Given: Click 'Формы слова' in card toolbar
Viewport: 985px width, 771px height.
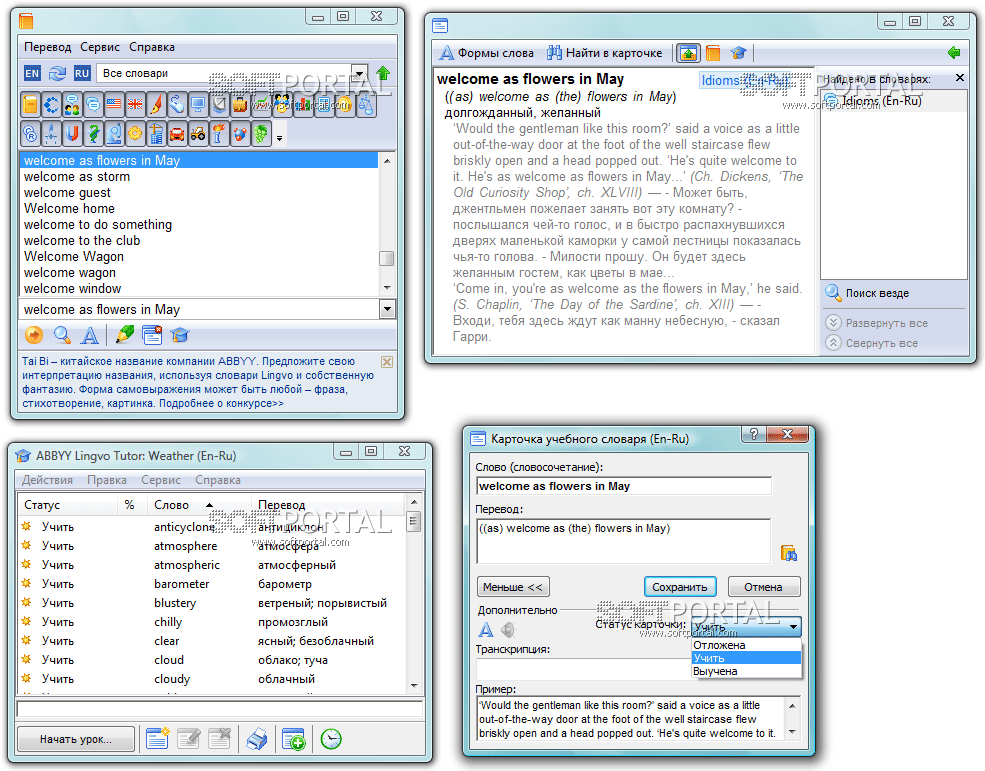Looking at the screenshot, I should click(x=487, y=53).
